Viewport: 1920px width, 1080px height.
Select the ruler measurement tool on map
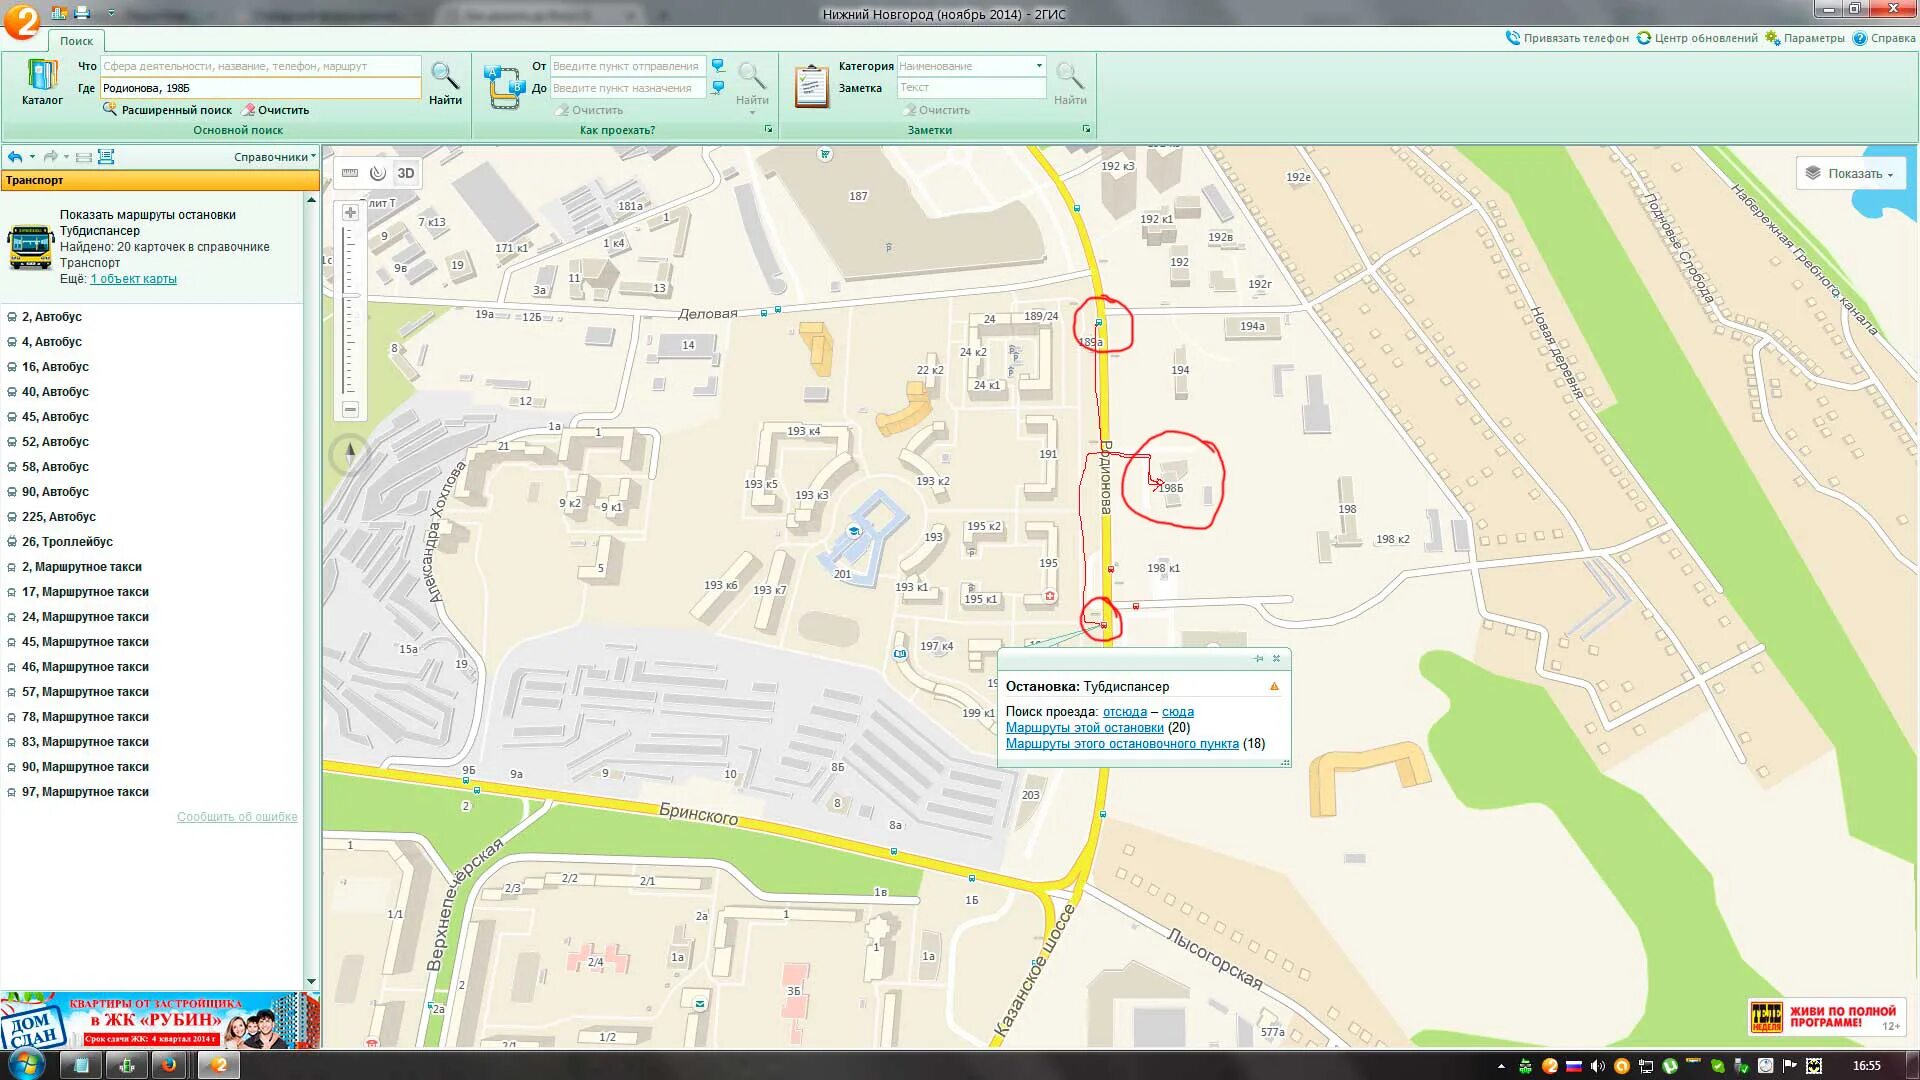(350, 173)
